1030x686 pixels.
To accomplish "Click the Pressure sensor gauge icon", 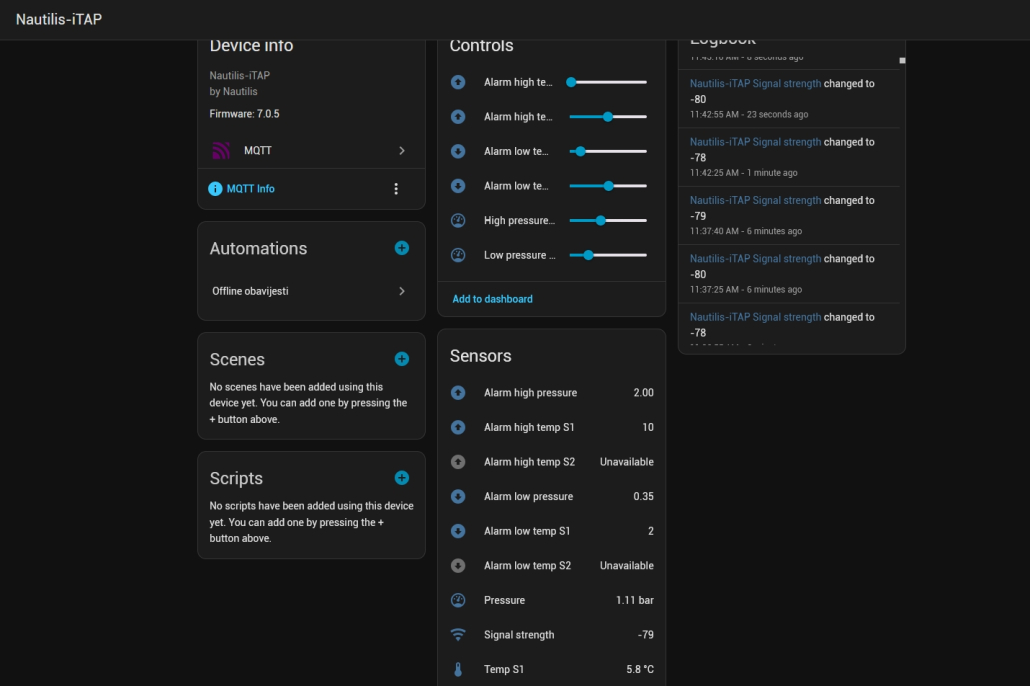I will pyautogui.click(x=458, y=600).
